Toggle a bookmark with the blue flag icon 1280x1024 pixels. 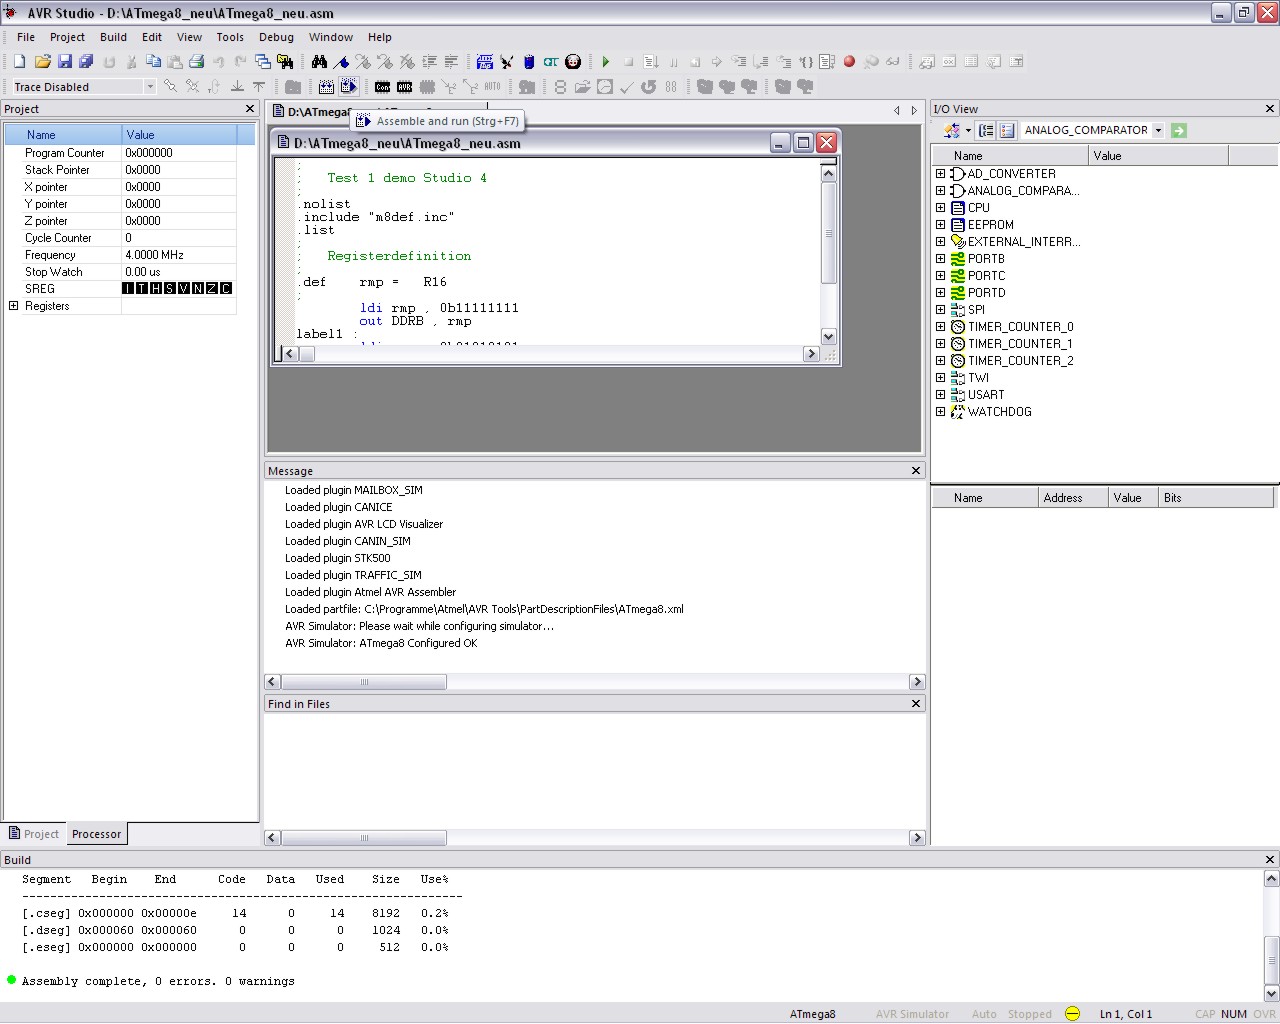341,62
